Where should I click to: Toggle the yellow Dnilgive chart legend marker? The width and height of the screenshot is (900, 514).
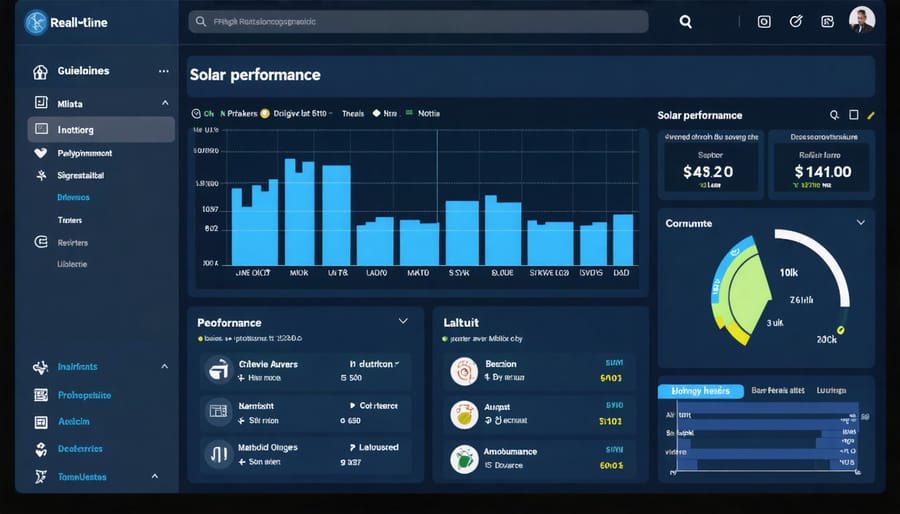[x=265, y=114]
